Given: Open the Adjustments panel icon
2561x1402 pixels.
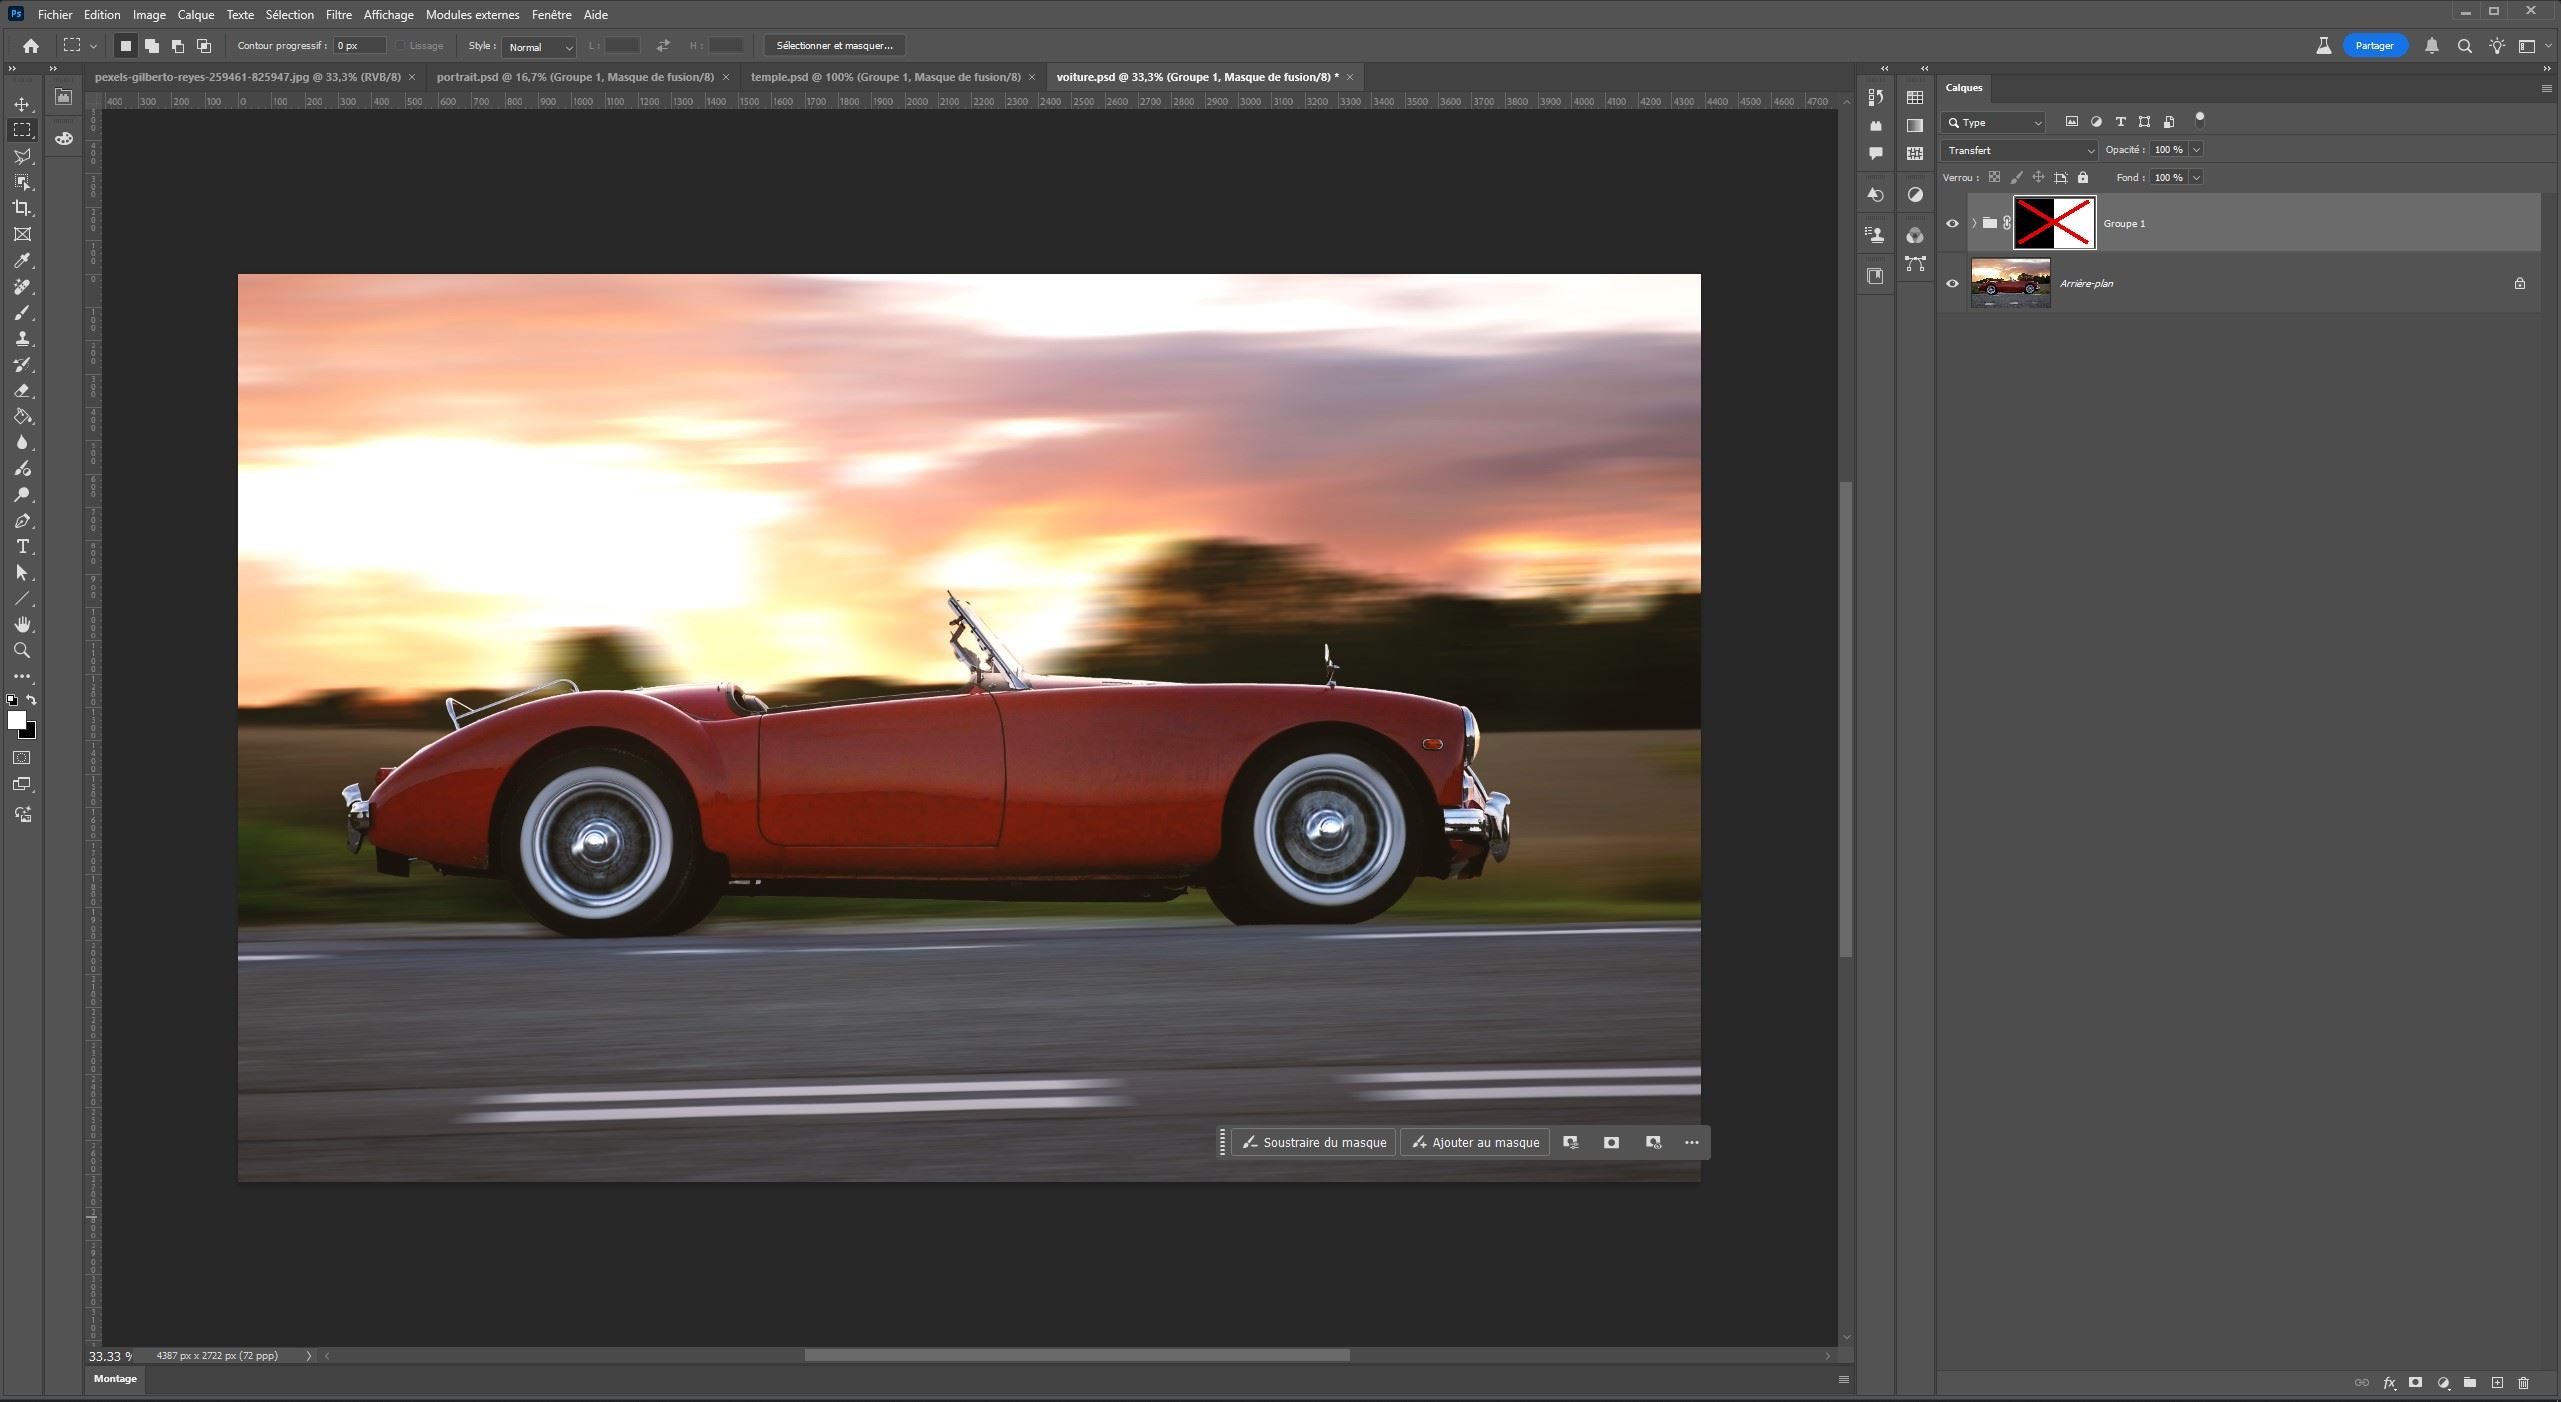Looking at the screenshot, I should pos(1915,195).
